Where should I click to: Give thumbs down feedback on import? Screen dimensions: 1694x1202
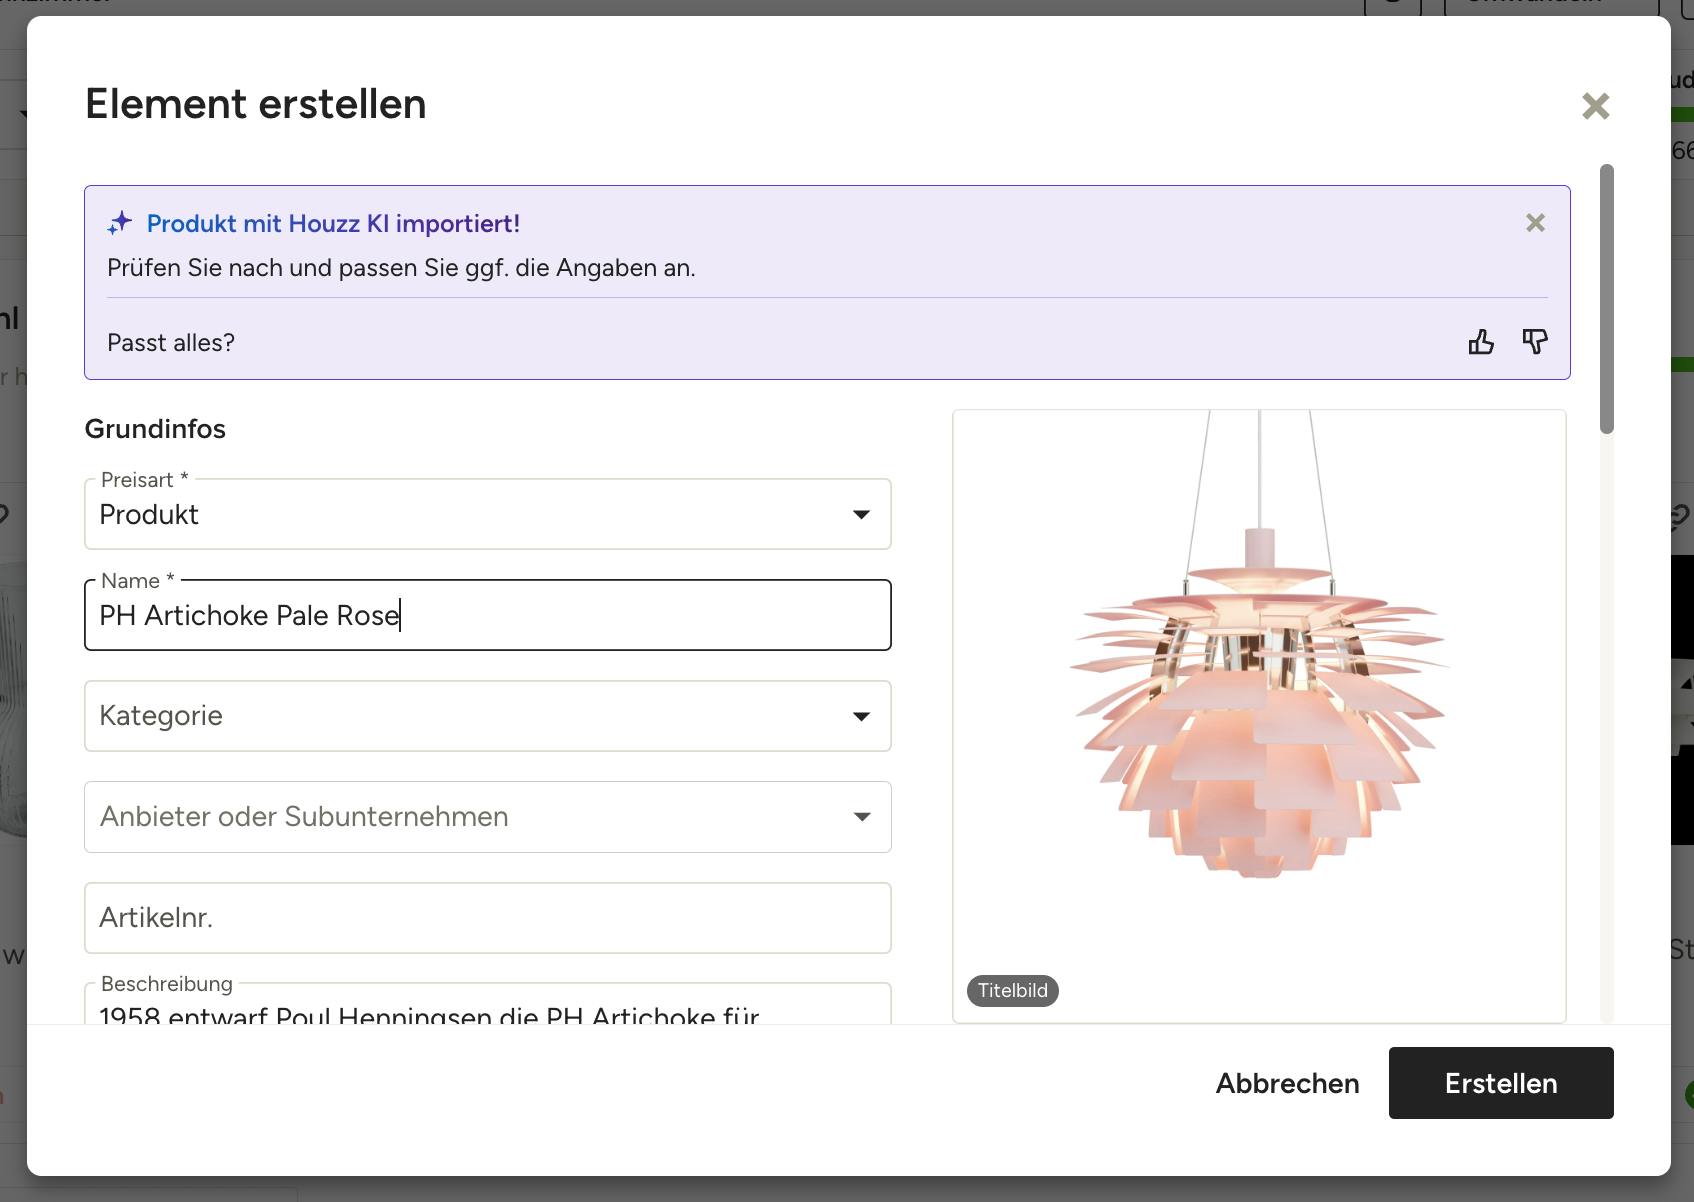pyautogui.click(x=1535, y=342)
